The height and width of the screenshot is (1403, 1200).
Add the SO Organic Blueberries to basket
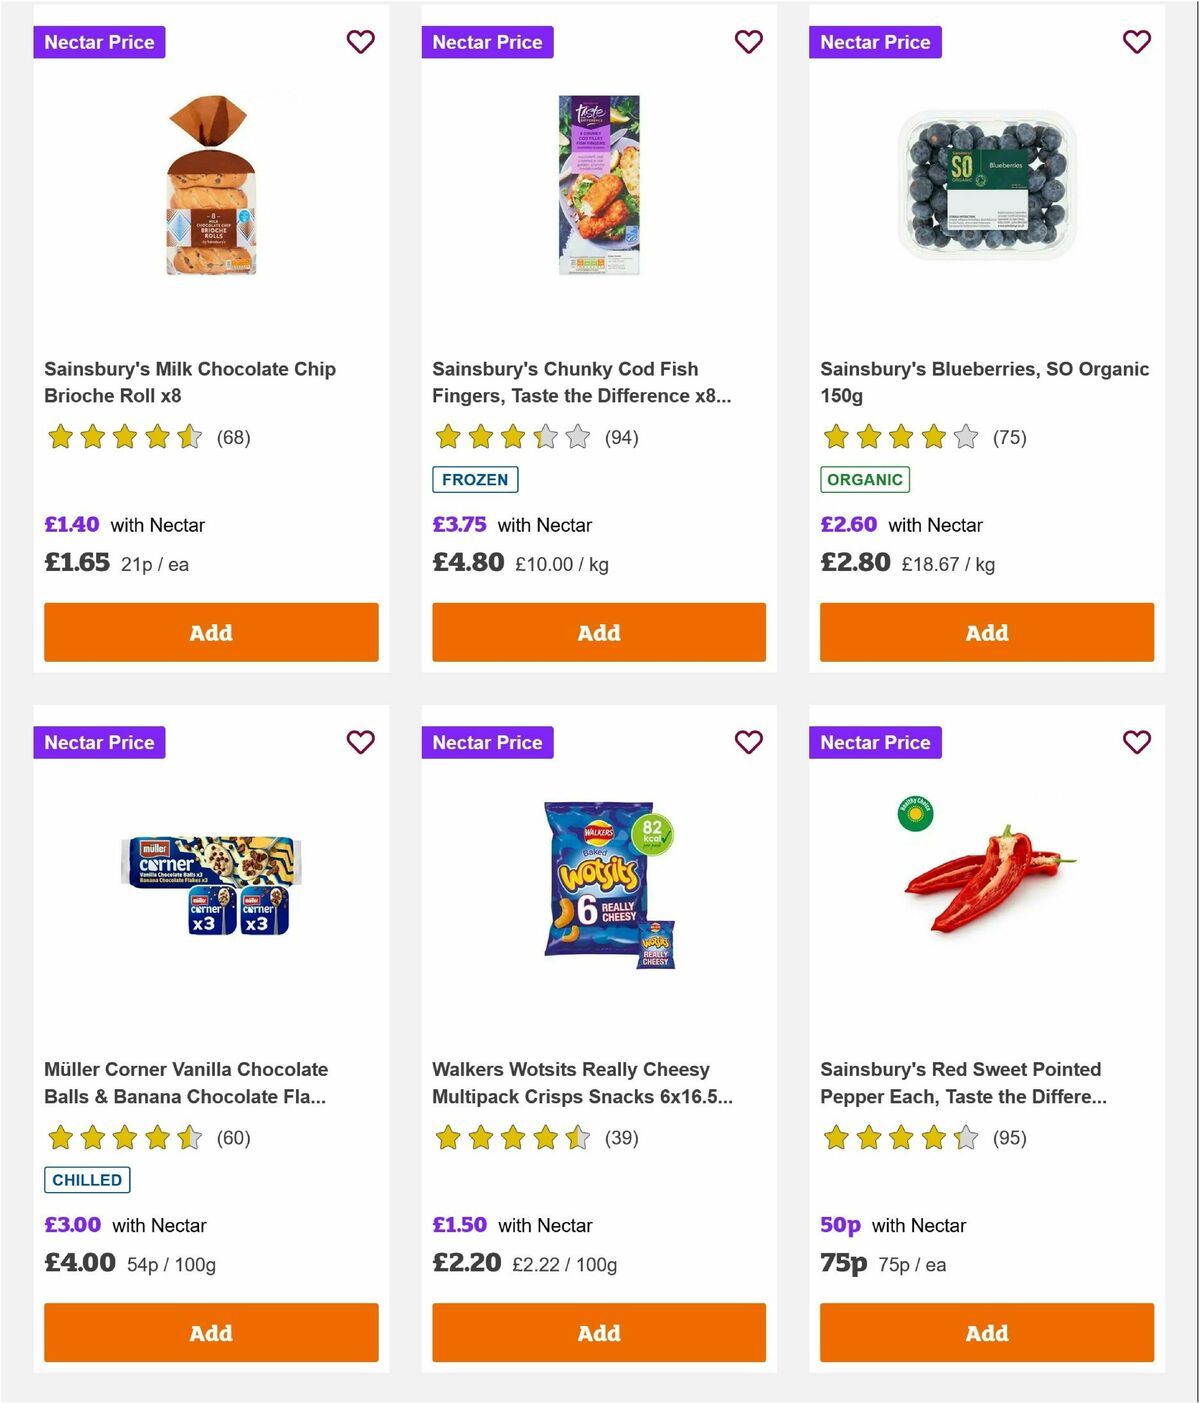[x=987, y=632]
